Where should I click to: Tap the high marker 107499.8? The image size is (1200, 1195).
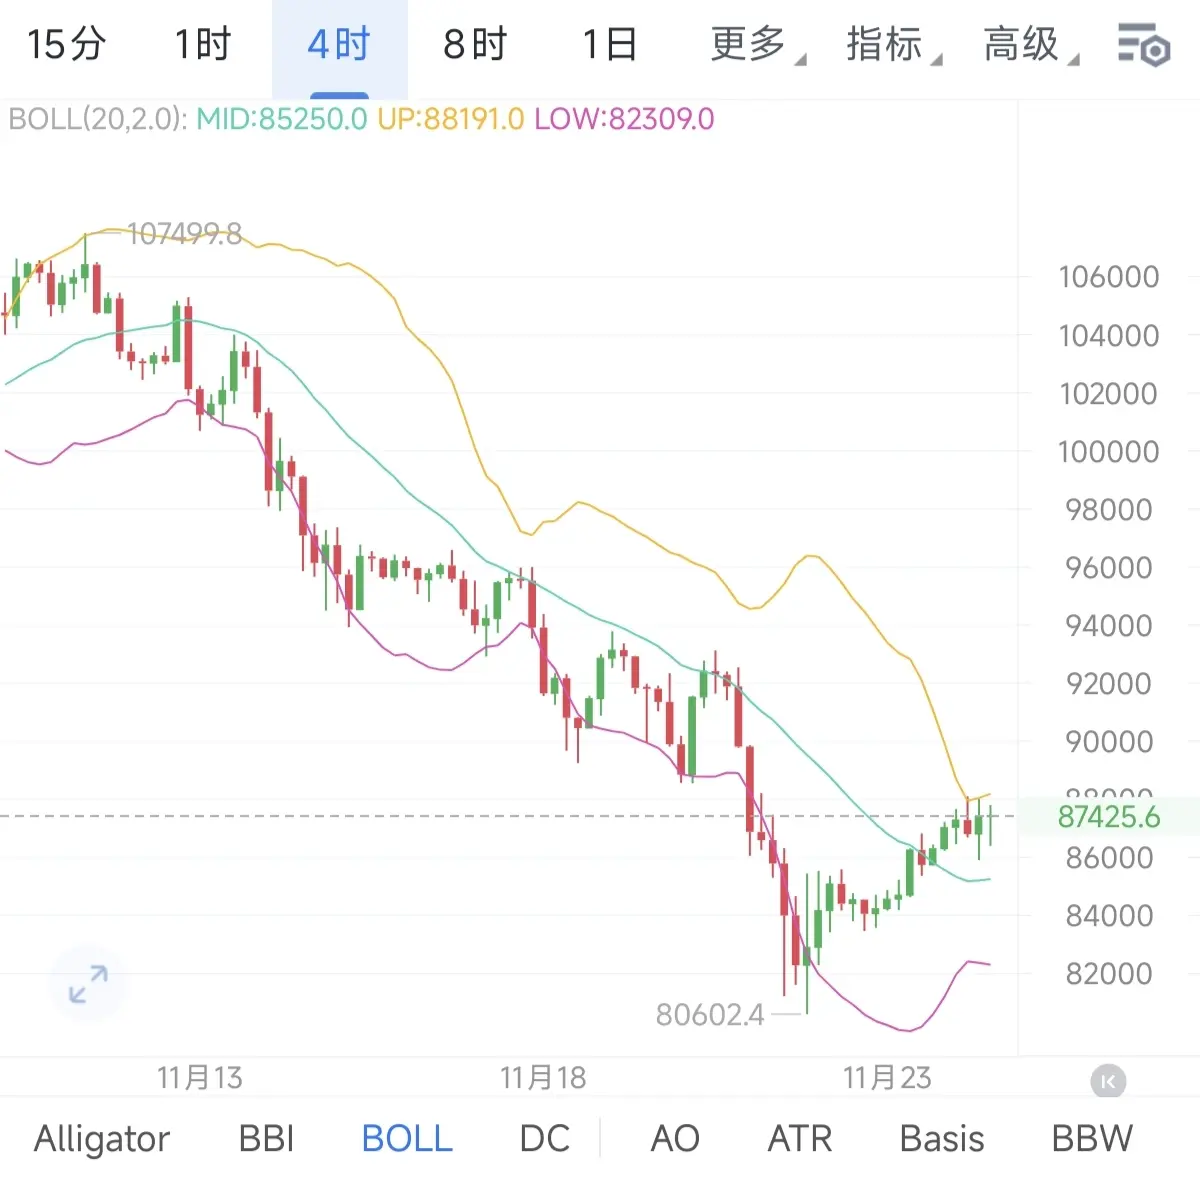click(185, 234)
